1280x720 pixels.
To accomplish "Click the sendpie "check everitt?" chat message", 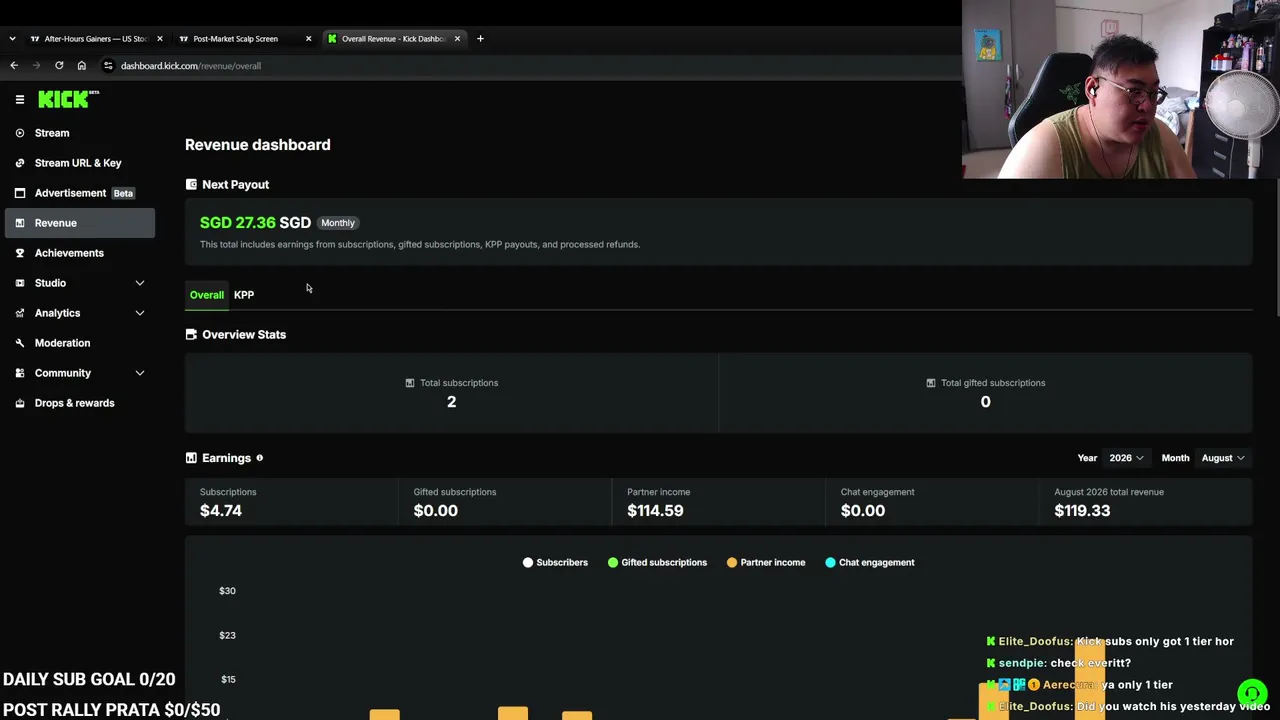I will (x=1058, y=663).
